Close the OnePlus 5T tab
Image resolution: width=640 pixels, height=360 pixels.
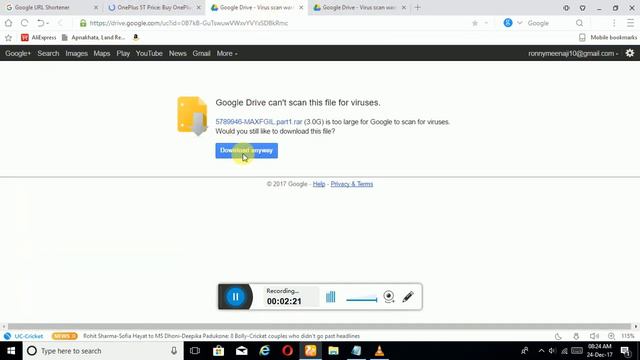pos(199,7)
